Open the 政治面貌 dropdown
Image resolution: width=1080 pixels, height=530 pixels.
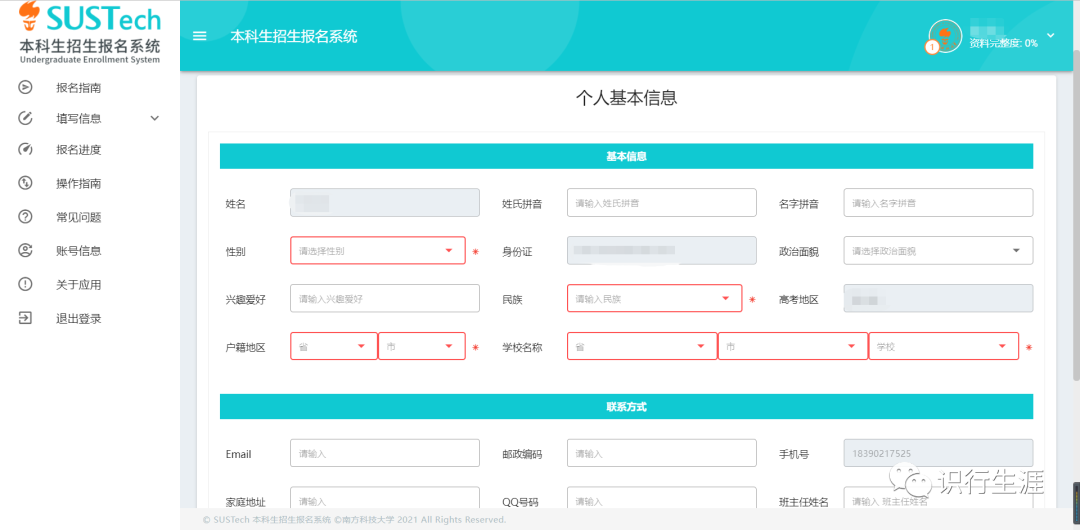938,251
